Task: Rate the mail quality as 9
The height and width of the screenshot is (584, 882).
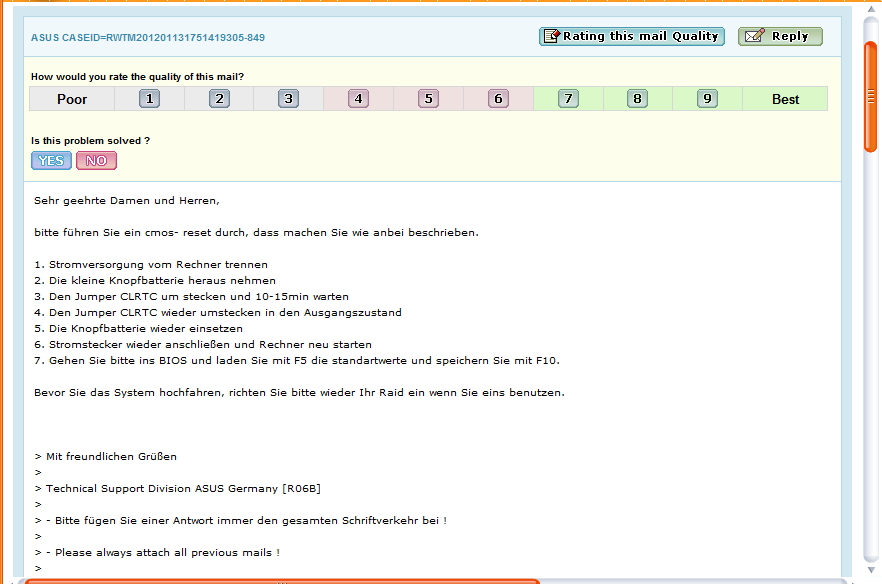Action: click(x=707, y=99)
